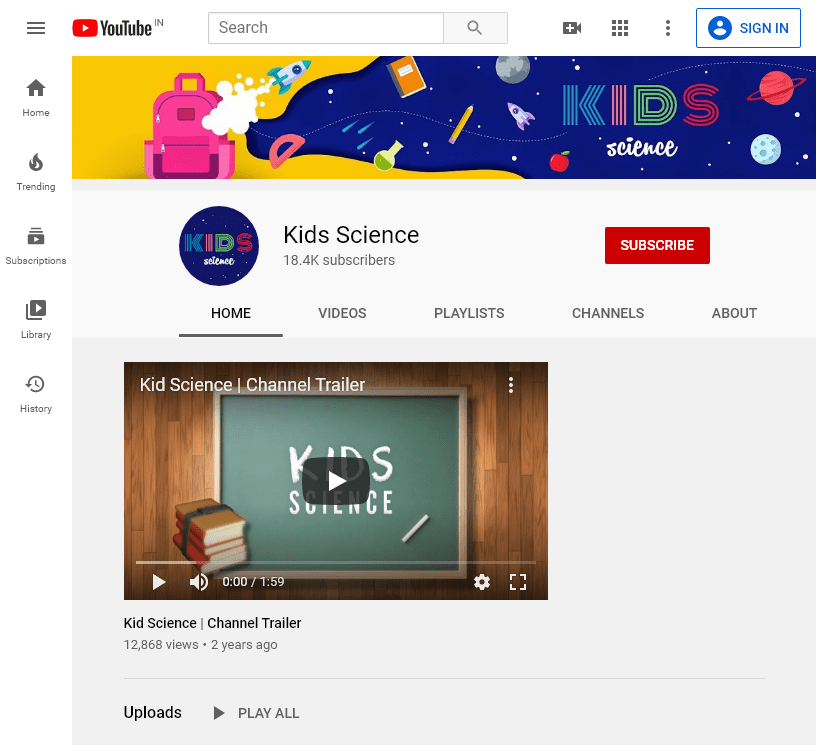The height and width of the screenshot is (745, 816).
Task: Open the create video camera icon
Action: 572,28
